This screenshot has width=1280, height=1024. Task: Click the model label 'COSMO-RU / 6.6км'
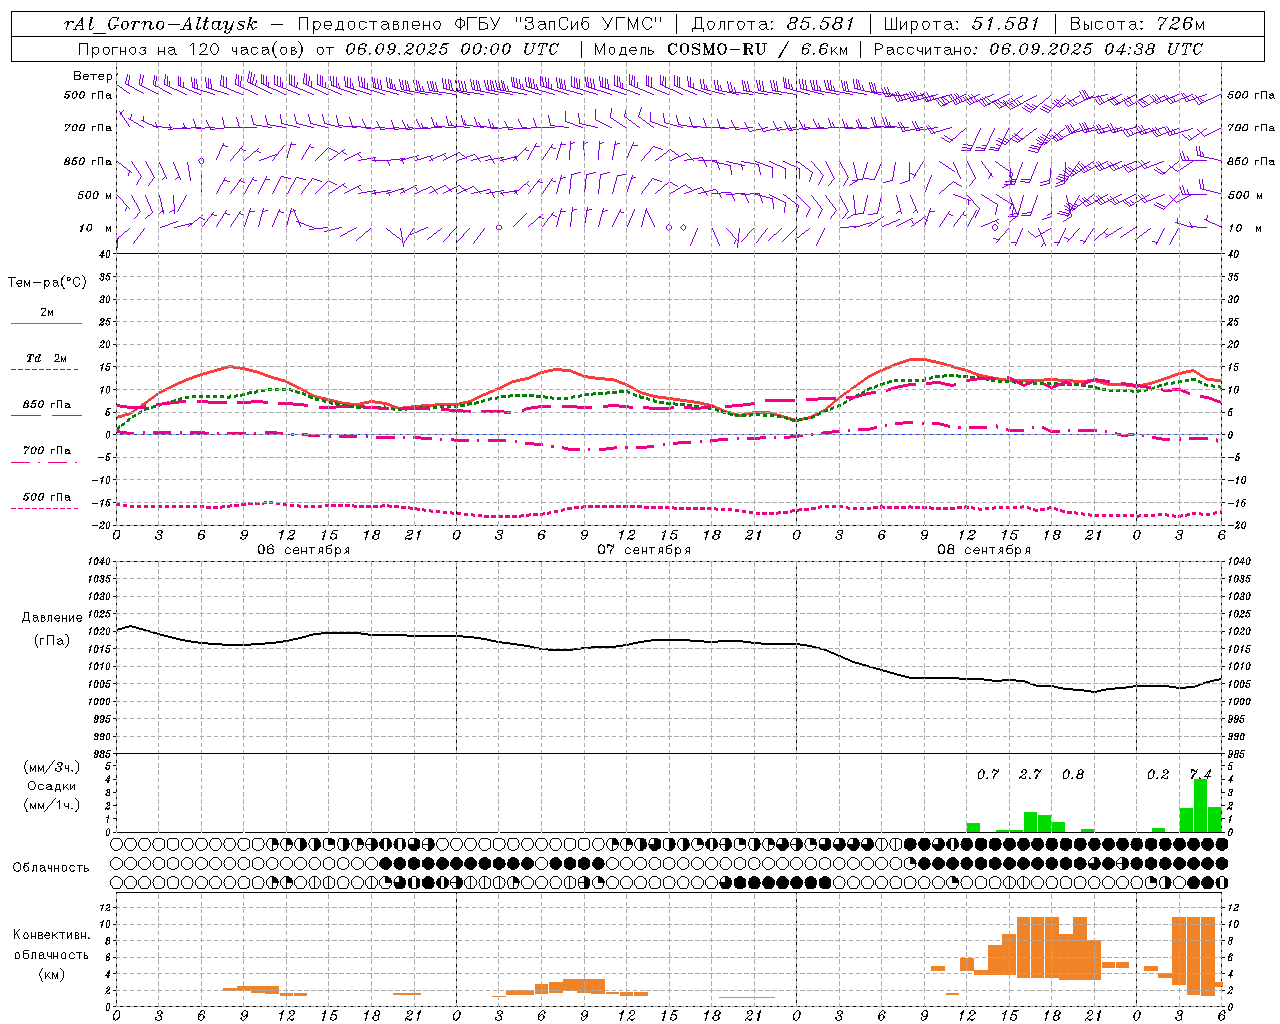coord(757,49)
